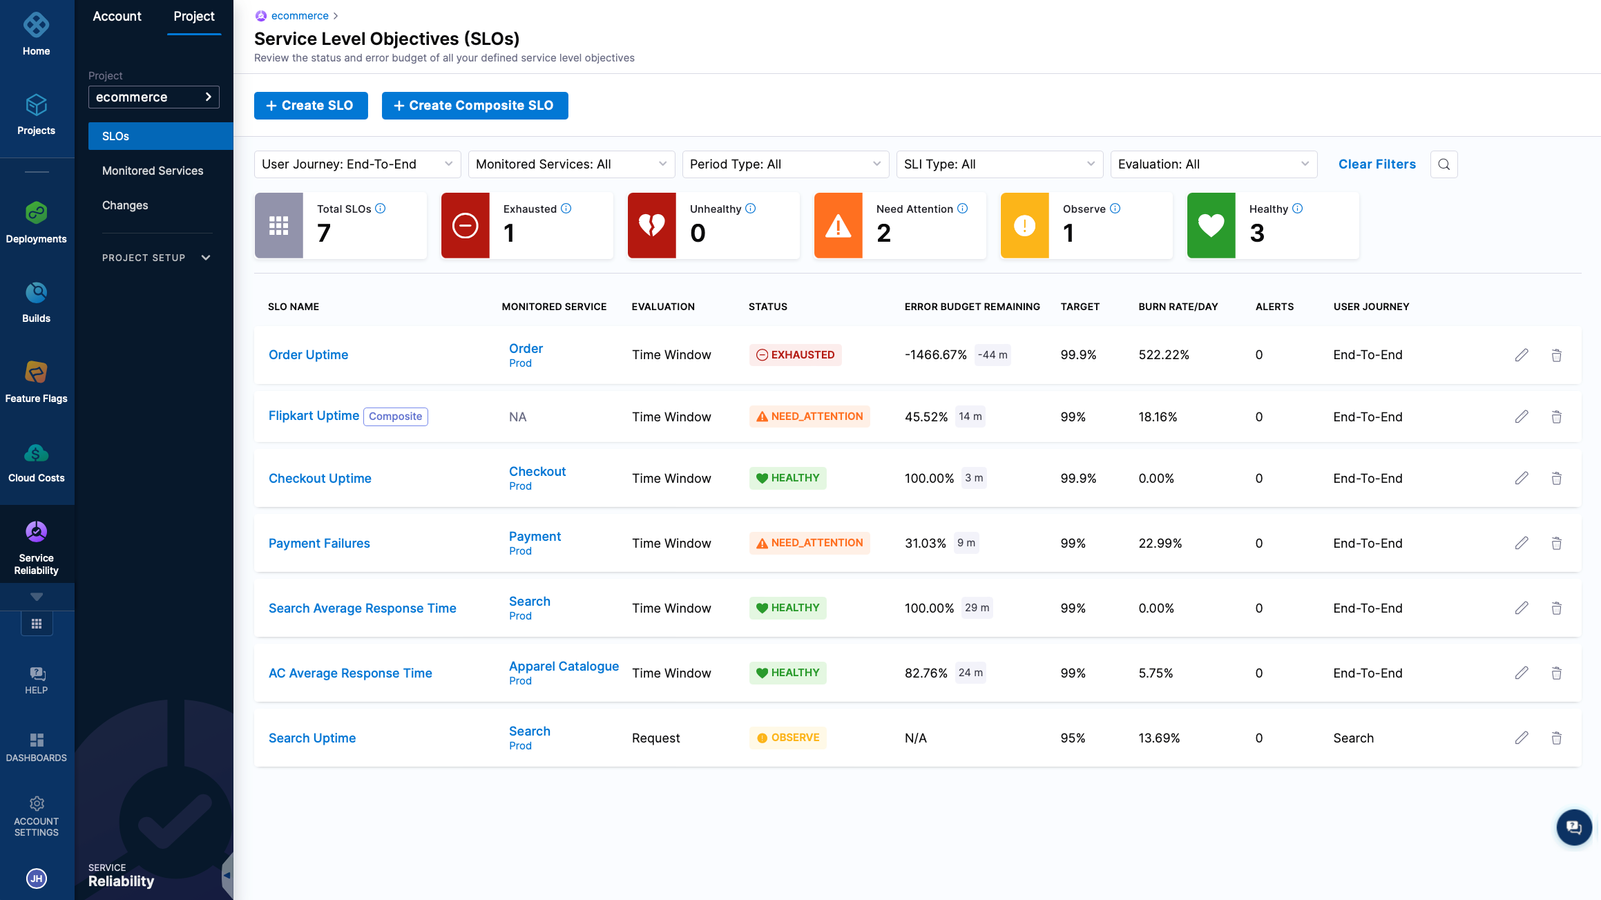Screen dimensions: 1601x900
Task: Collapse the side navigation panel arrow
Action: click(227, 876)
